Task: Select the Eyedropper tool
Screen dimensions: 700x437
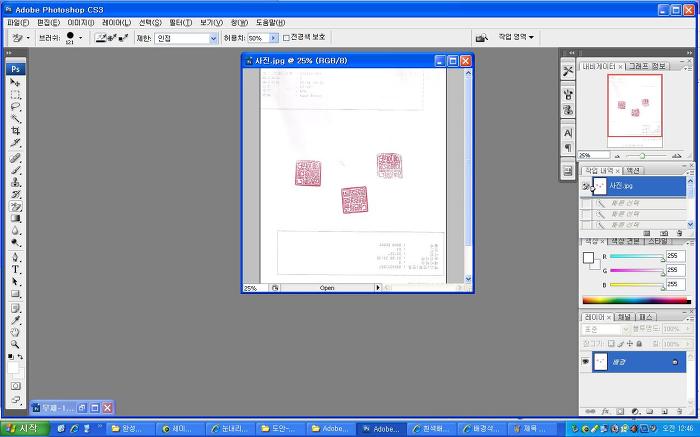Action: click(x=16, y=319)
